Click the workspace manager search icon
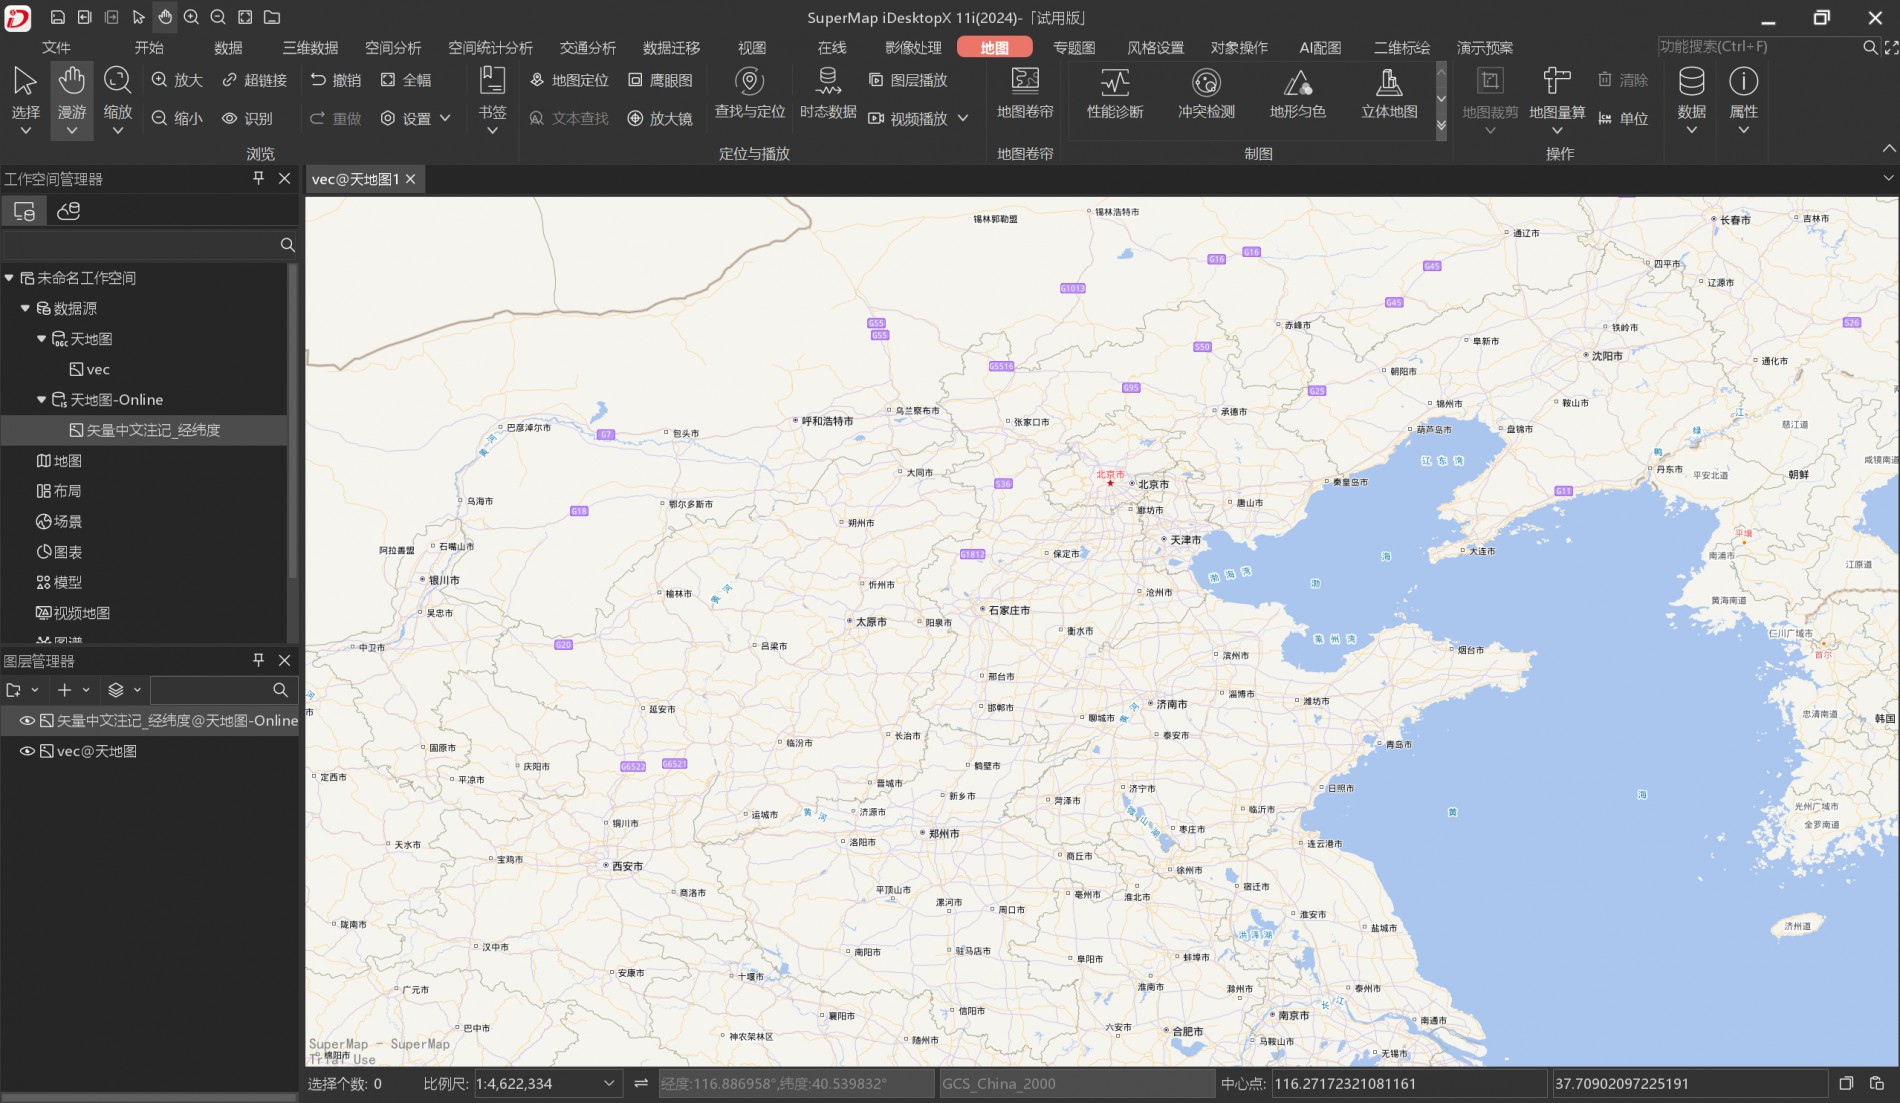This screenshot has width=1900, height=1103. click(287, 244)
